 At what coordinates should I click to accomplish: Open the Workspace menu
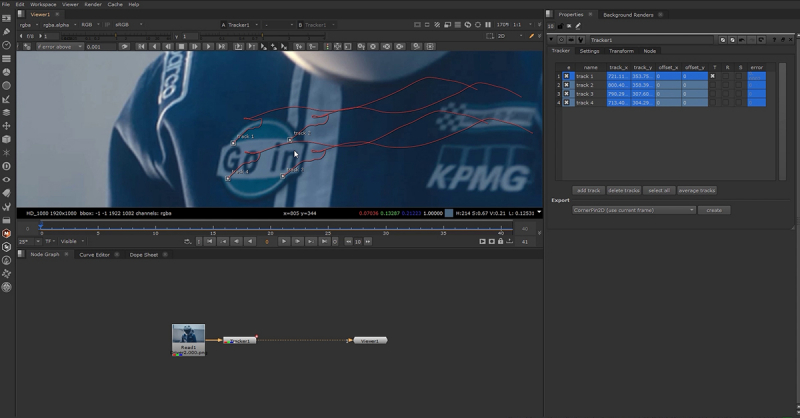pos(42,4)
